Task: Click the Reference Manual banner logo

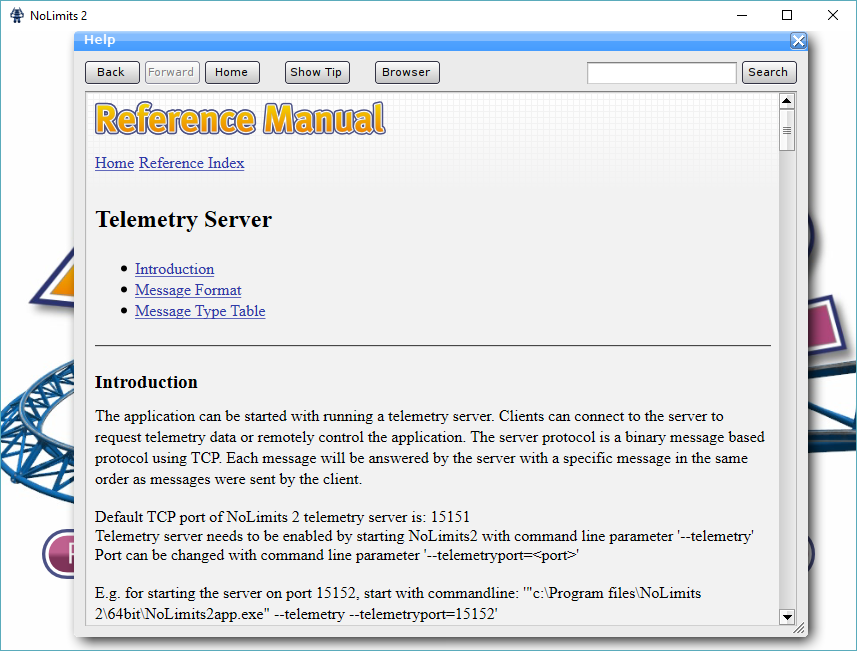Action: pyautogui.click(x=240, y=118)
